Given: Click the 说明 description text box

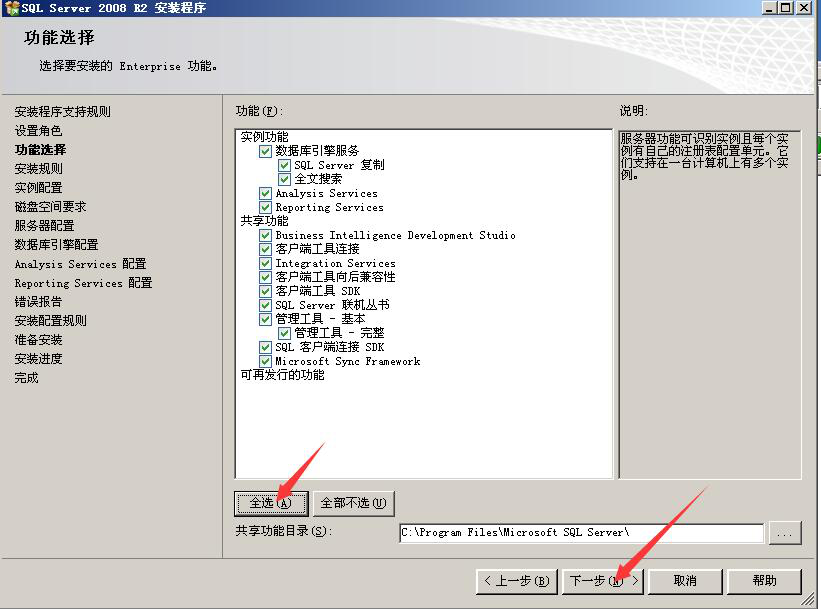Looking at the screenshot, I should click(x=710, y=304).
